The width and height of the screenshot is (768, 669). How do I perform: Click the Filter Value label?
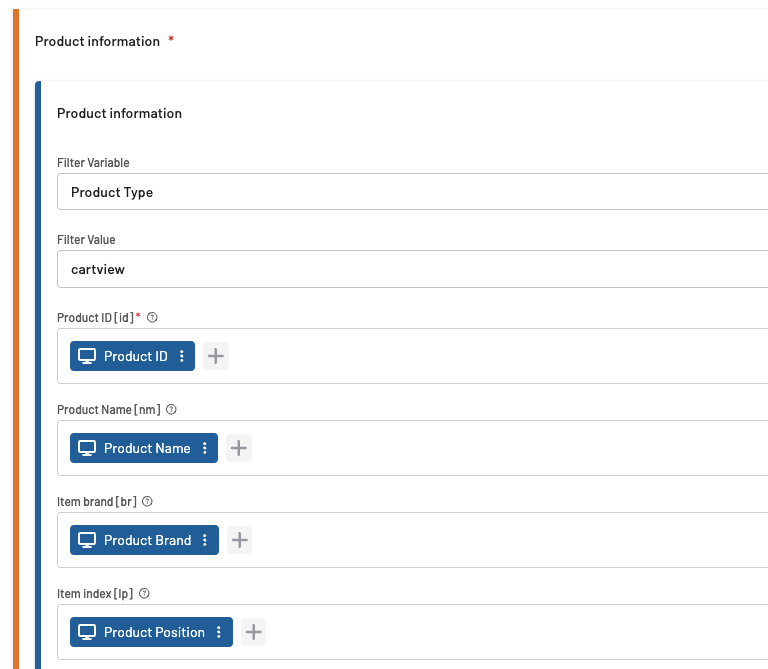click(x=86, y=240)
